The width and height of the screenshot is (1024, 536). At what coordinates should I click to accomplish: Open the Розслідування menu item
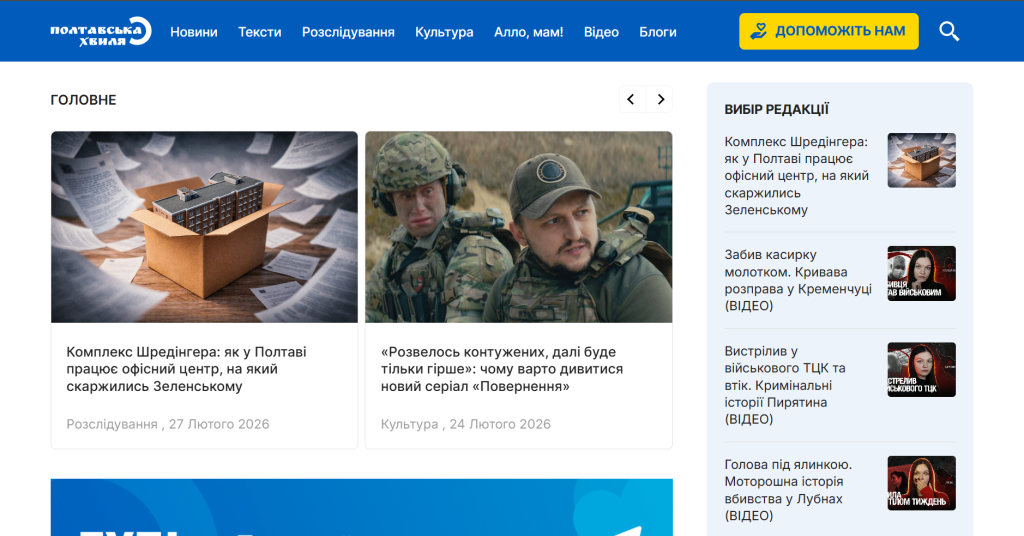[x=348, y=32]
